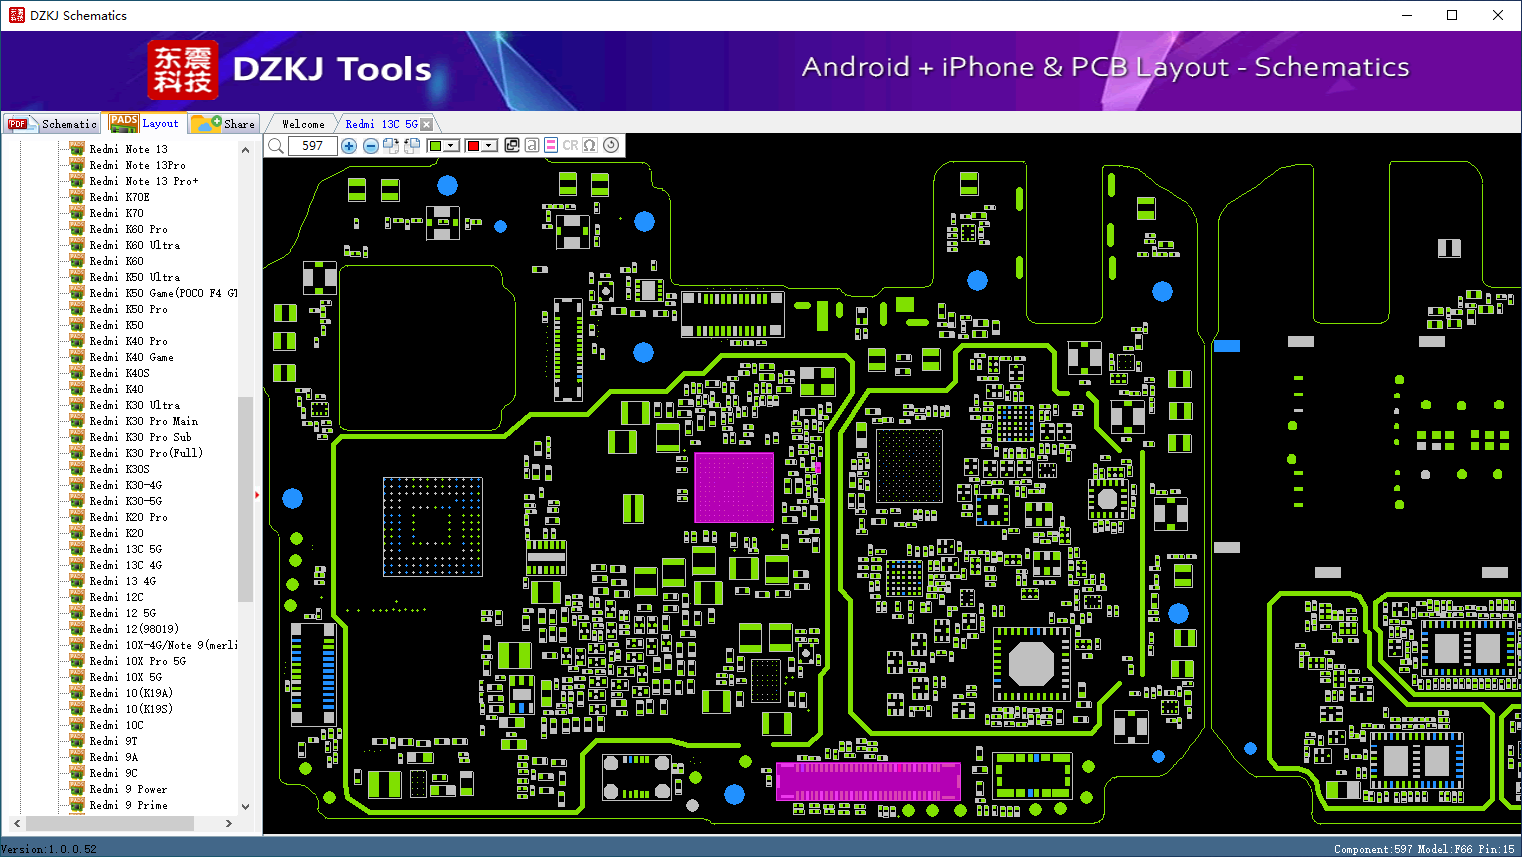Image resolution: width=1522 pixels, height=857 pixels.
Task: Click the first flip board view icon
Action: 391,146
